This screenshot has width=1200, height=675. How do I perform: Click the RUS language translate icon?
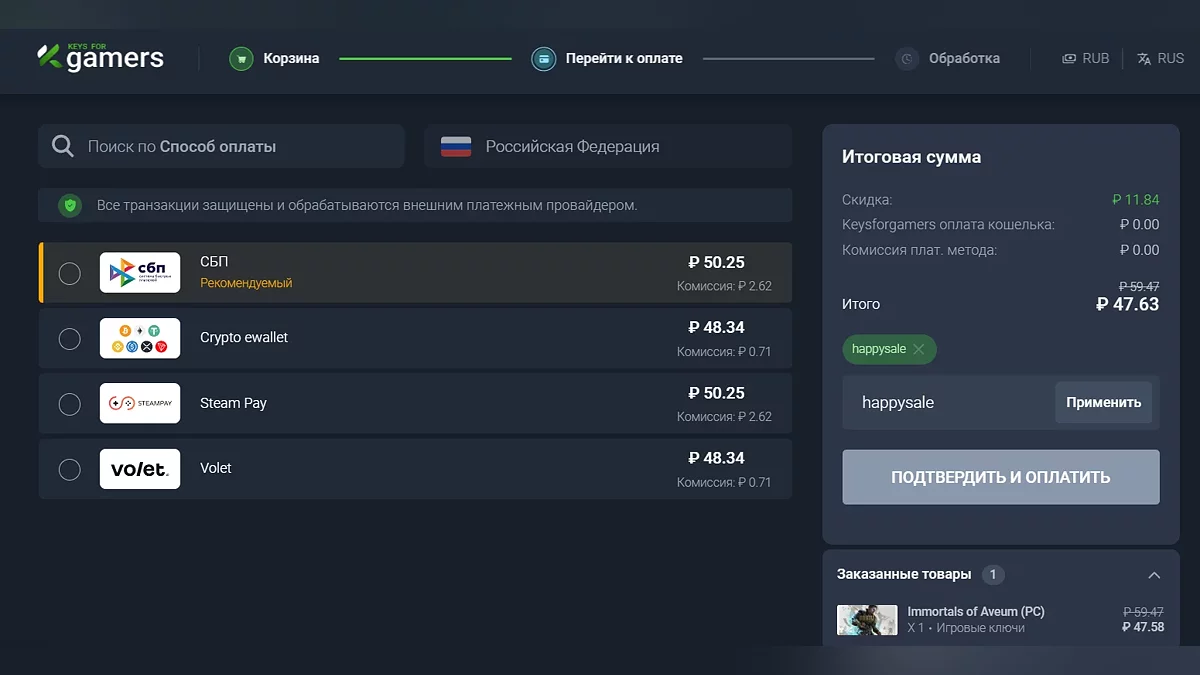(1144, 59)
